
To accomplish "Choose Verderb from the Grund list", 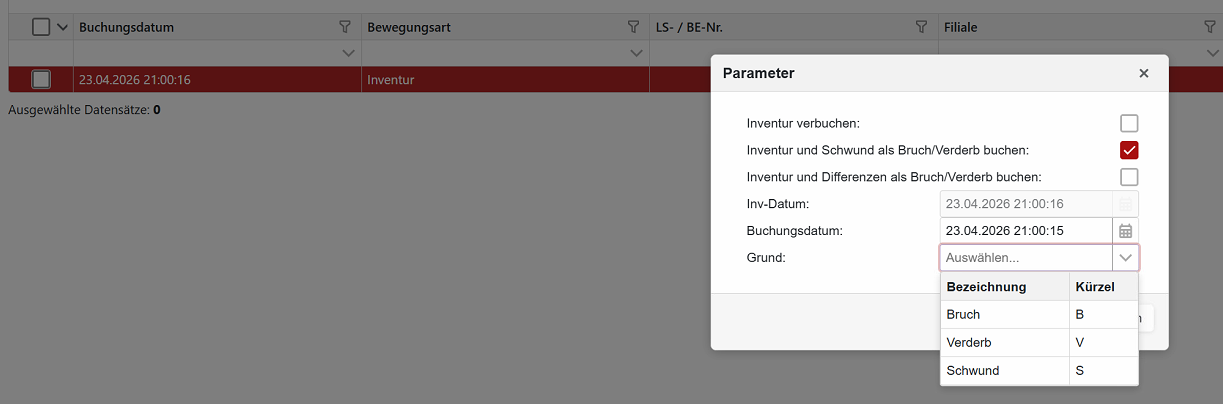I will coord(1005,343).
